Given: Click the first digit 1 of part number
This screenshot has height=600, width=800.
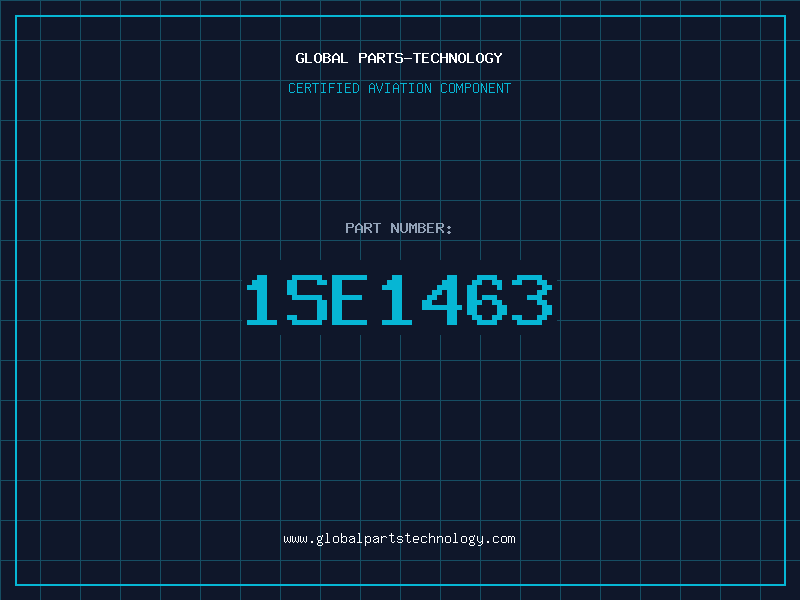Looking at the screenshot, I should point(265,300).
